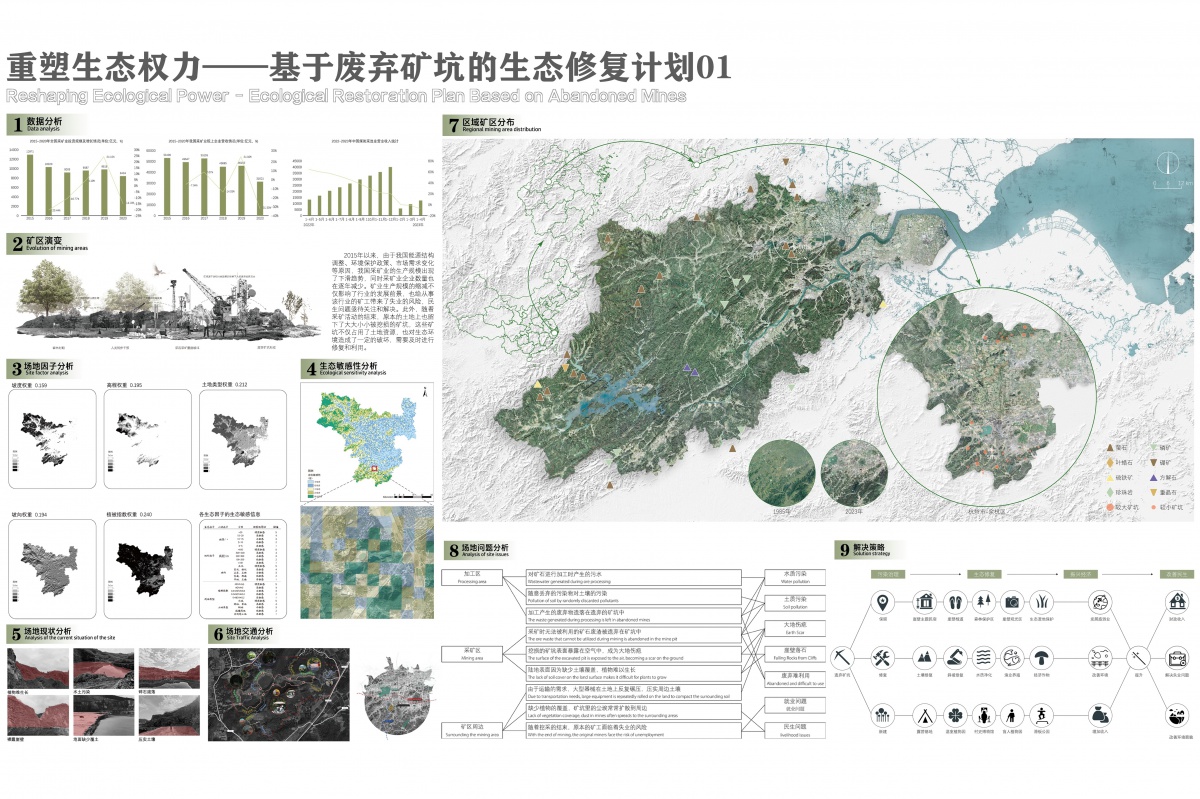
Task: Select the Regional mining area distribution heading
Action: [x=494, y=125]
